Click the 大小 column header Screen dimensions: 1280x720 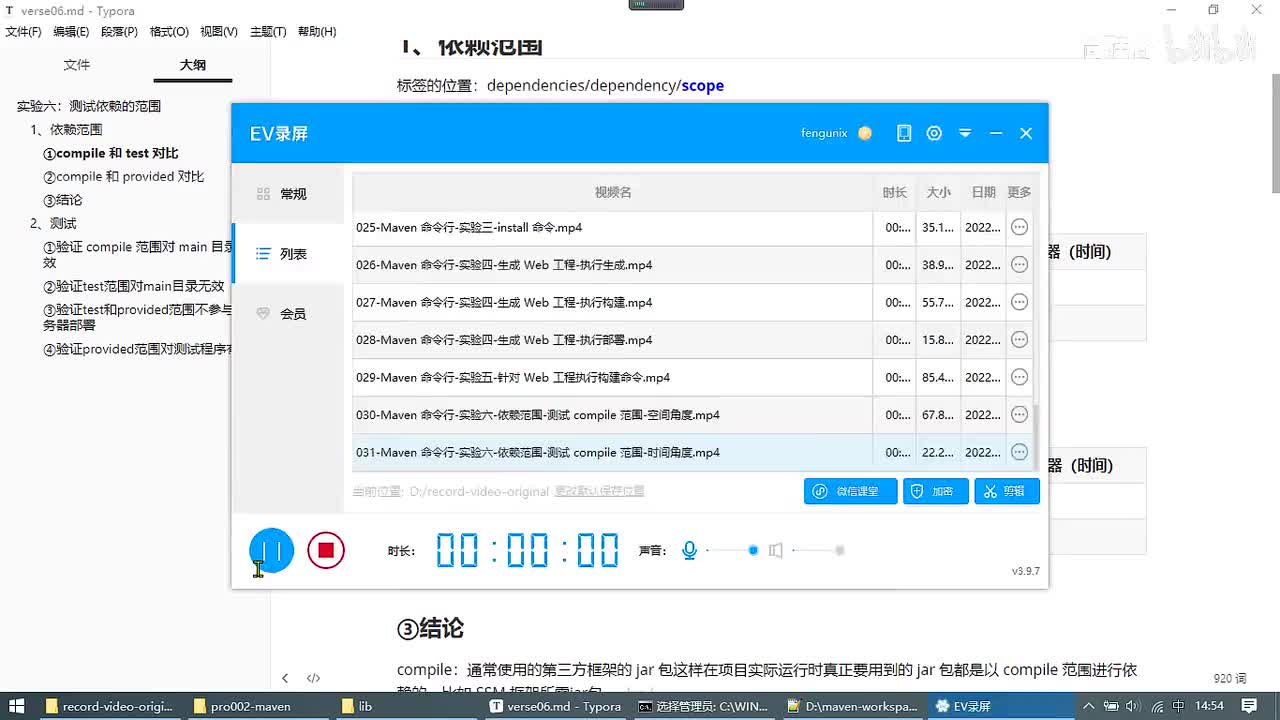(938, 192)
